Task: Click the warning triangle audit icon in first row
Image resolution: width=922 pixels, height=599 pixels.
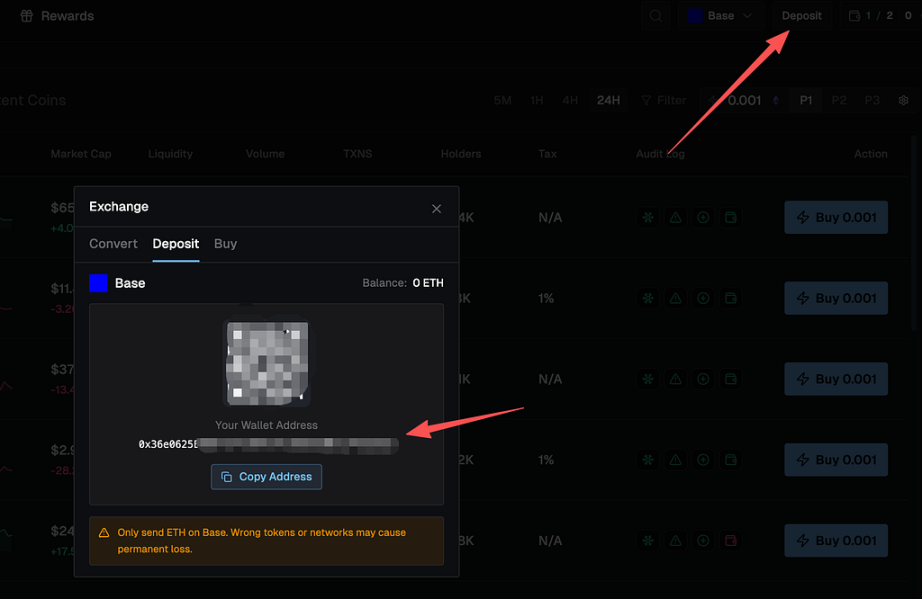Action: tap(676, 218)
